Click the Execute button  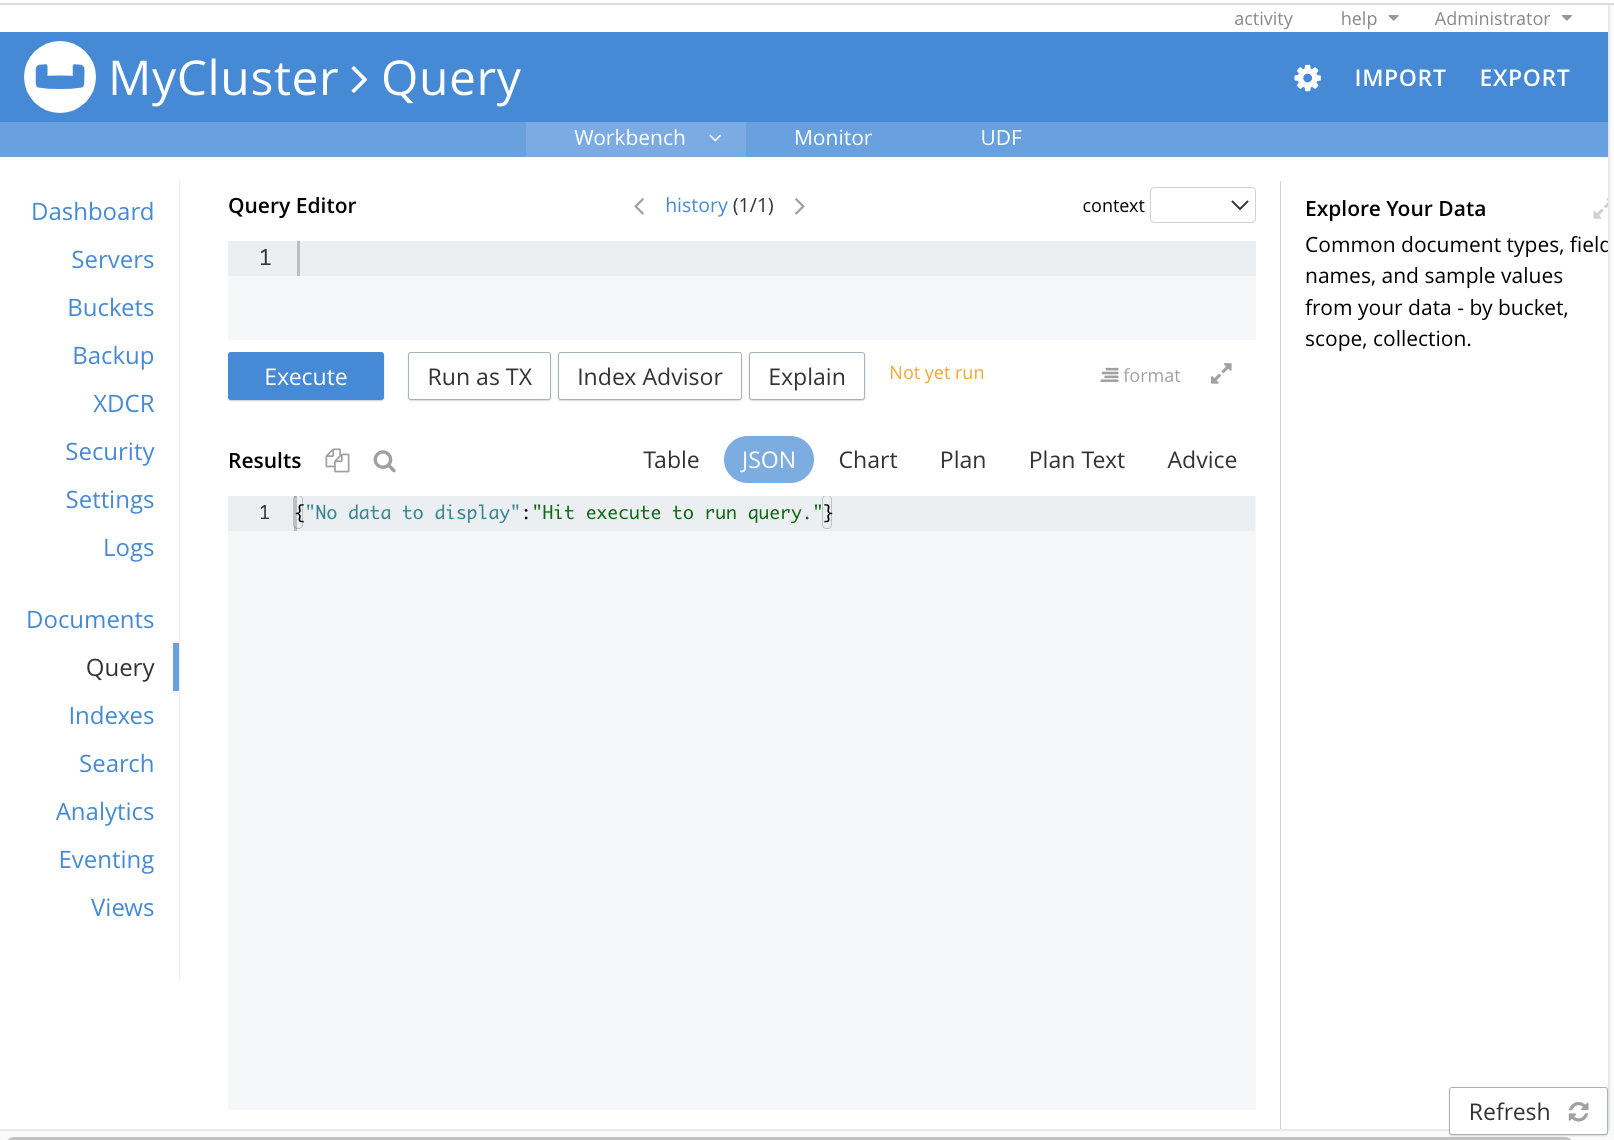point(305,376)
